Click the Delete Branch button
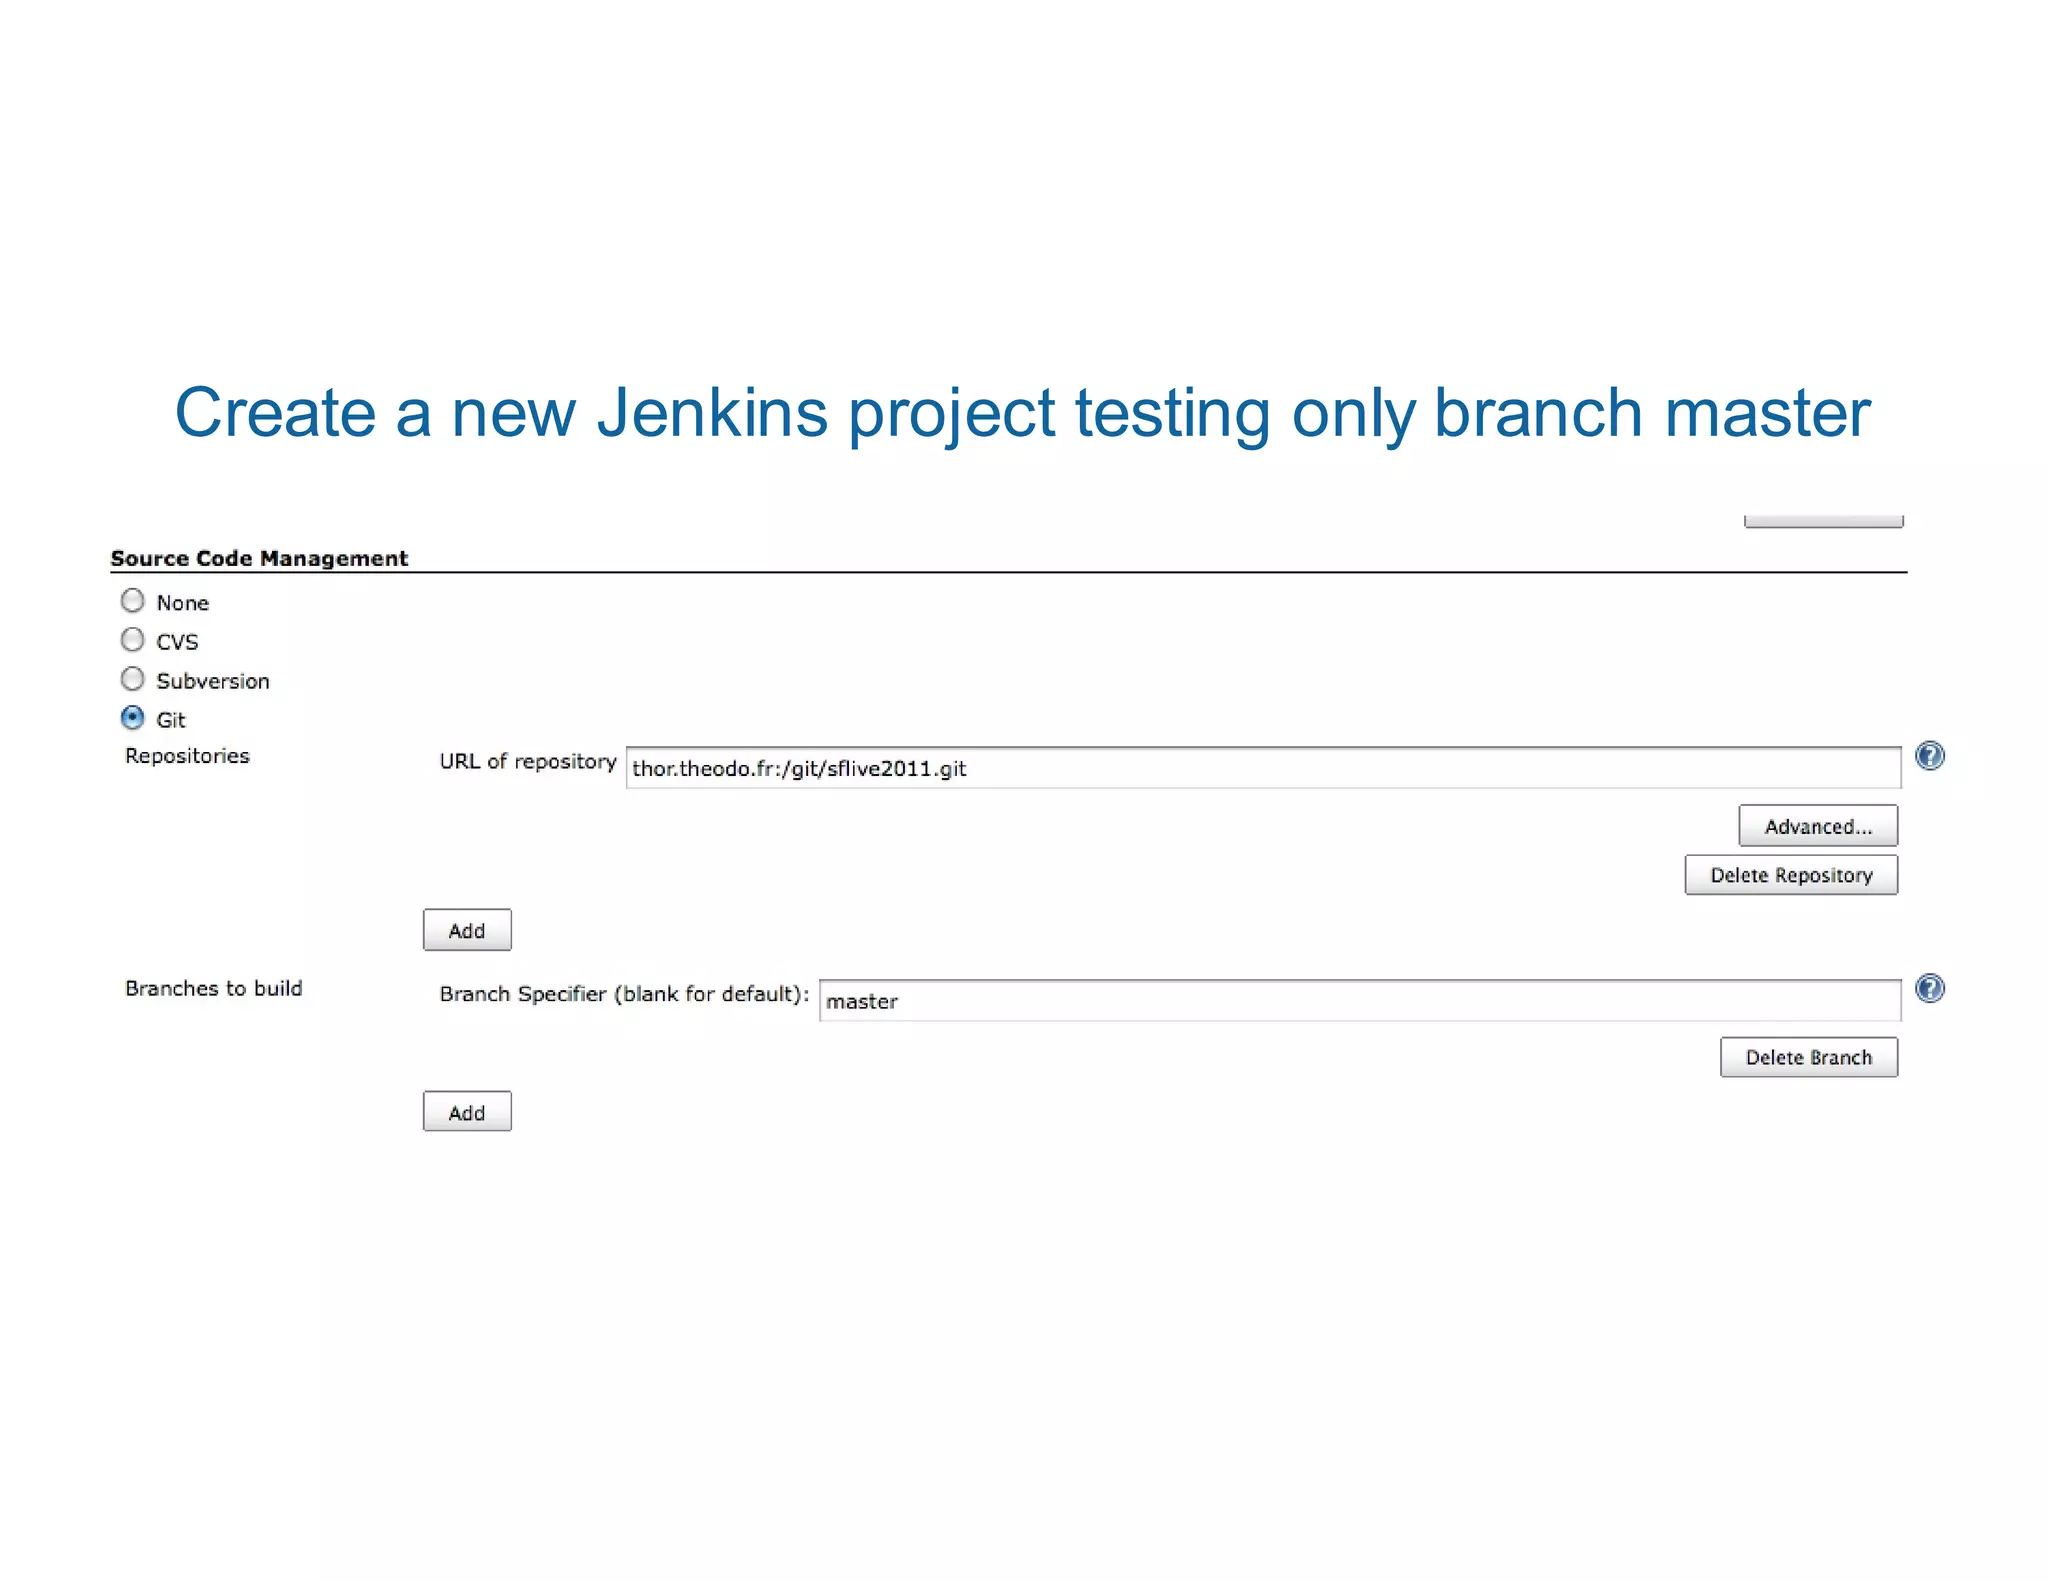 point(1809,1057)
